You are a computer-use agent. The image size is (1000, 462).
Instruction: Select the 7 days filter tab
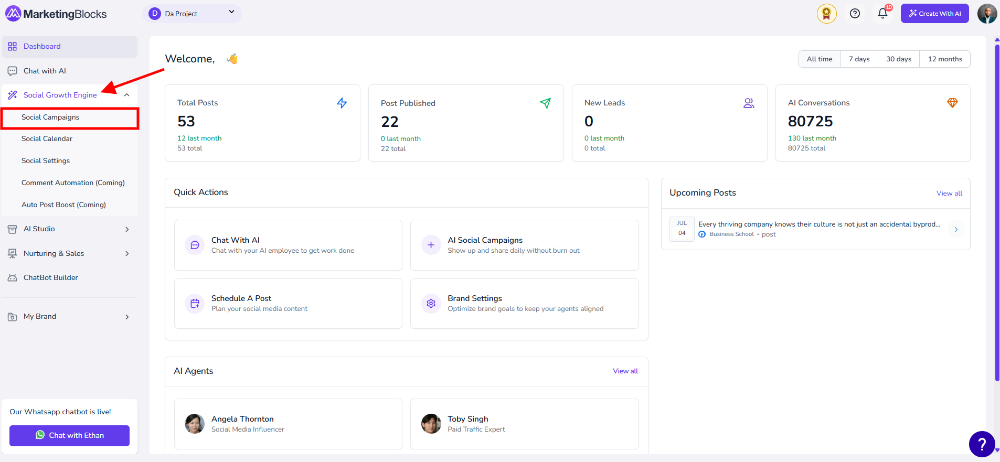pyautogui.click(x=859, y=59)
